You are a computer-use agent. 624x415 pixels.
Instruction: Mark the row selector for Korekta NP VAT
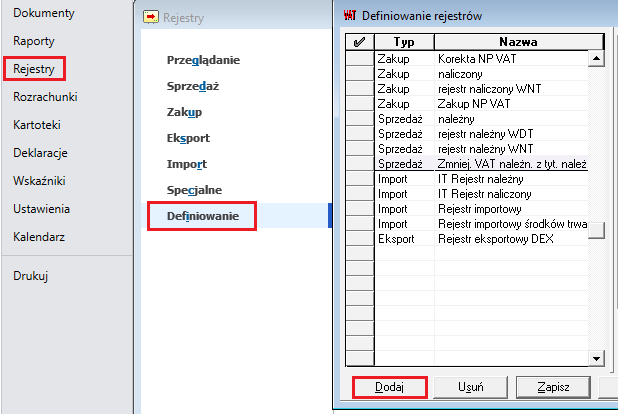[360, 58]
